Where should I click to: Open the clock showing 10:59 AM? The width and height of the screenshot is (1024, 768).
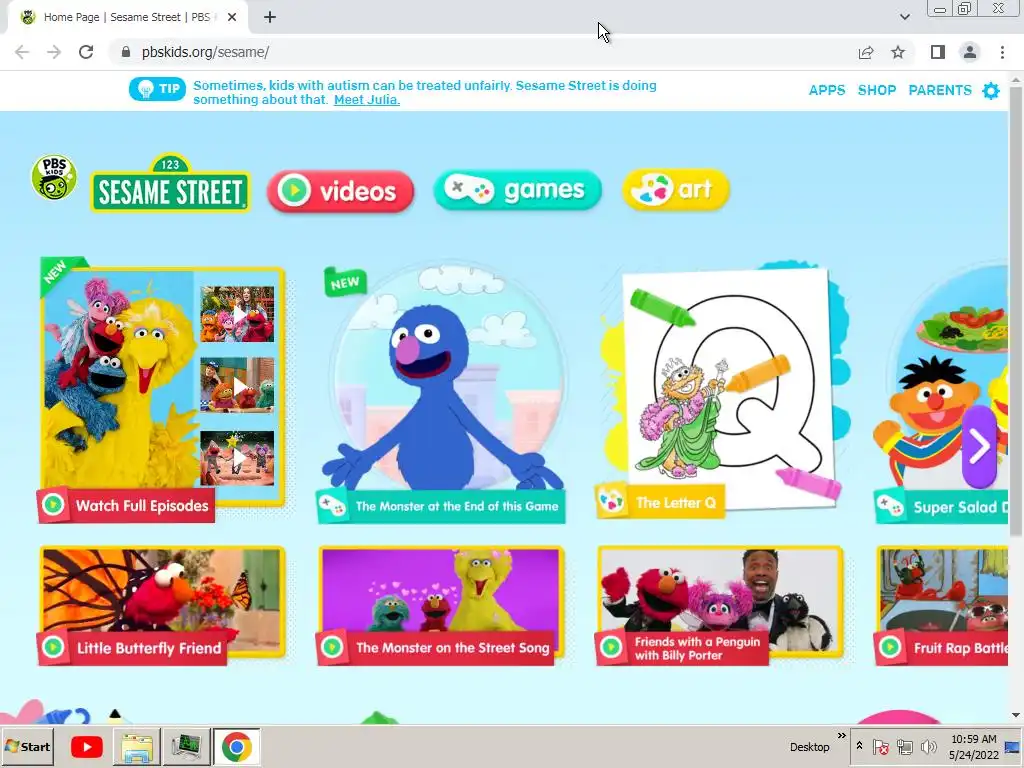974,746
